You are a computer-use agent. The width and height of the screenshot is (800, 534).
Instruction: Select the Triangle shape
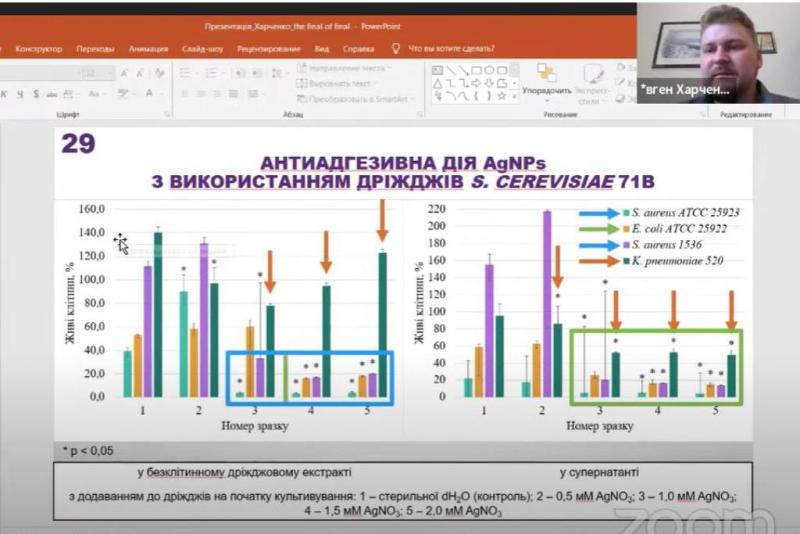click(x=438, y=84)
